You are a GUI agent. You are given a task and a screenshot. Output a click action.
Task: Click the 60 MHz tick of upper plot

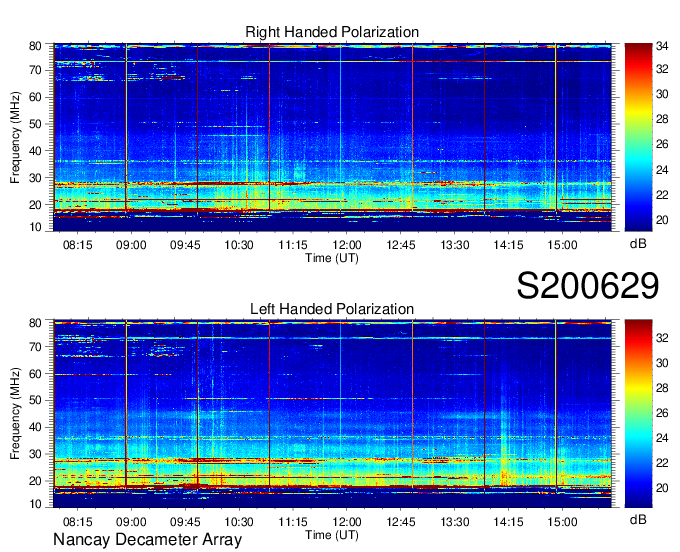click(x=35, y=97)
